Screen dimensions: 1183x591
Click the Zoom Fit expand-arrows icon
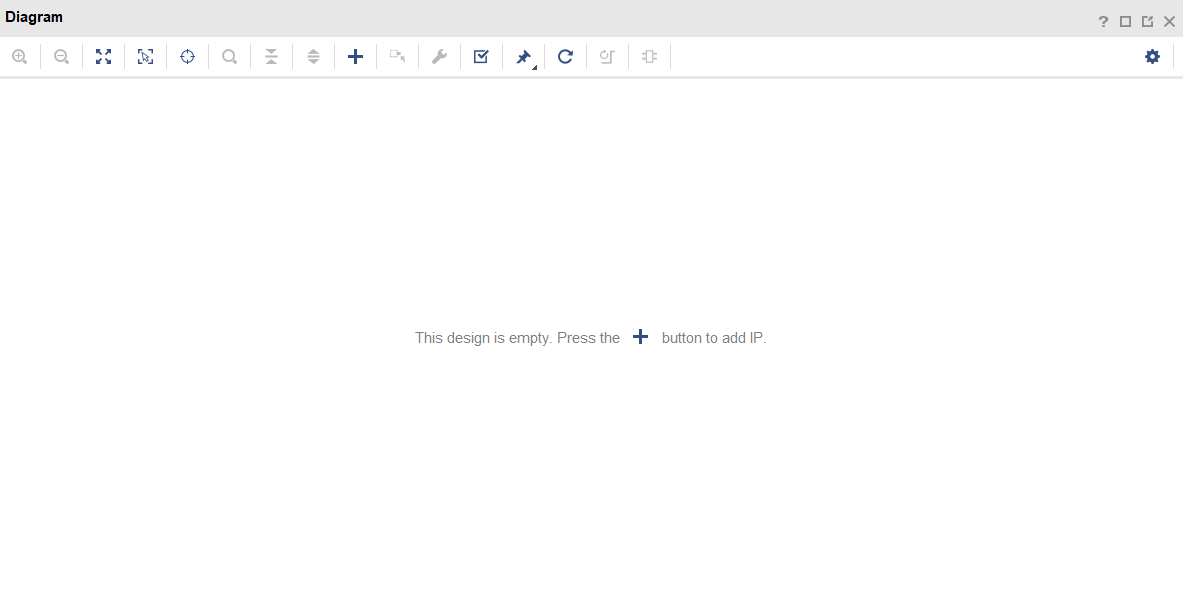click(x=103, y=57)
